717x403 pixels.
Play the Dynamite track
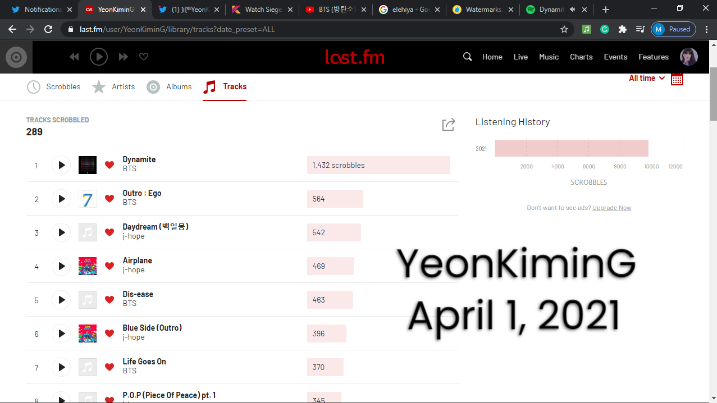(61, 165)
